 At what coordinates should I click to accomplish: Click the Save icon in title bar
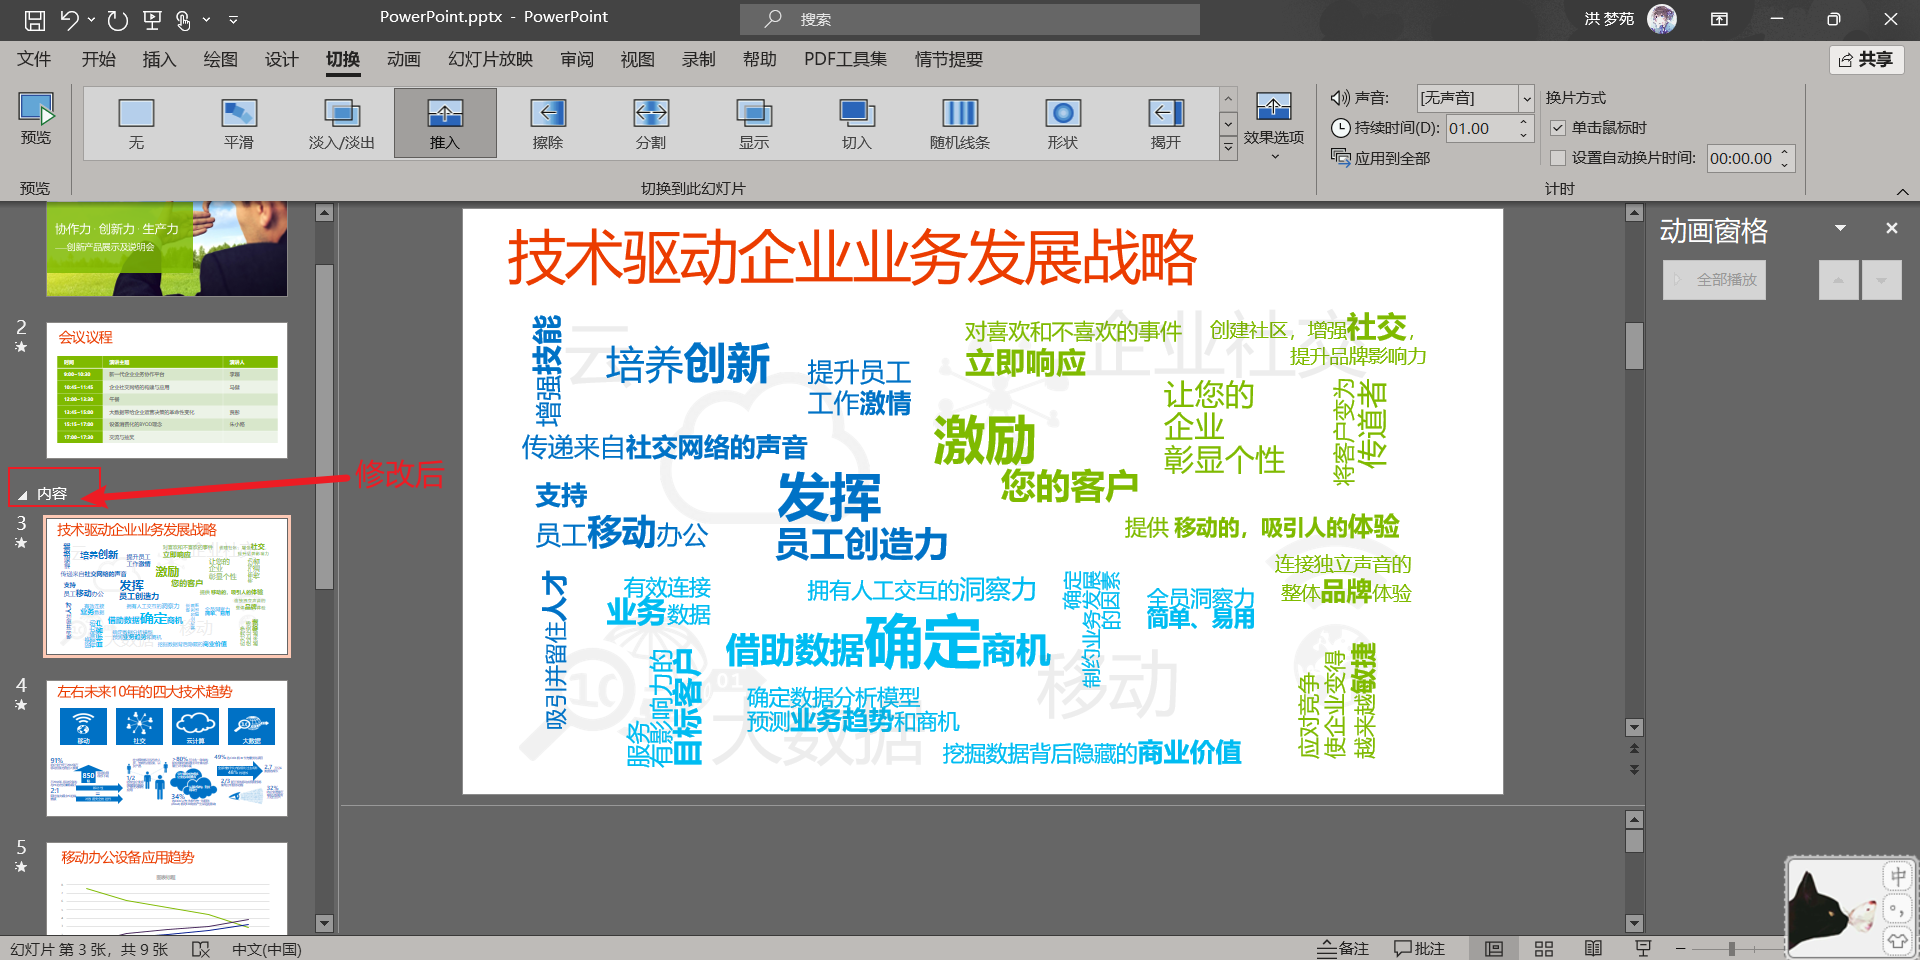[x=35, y=19]
